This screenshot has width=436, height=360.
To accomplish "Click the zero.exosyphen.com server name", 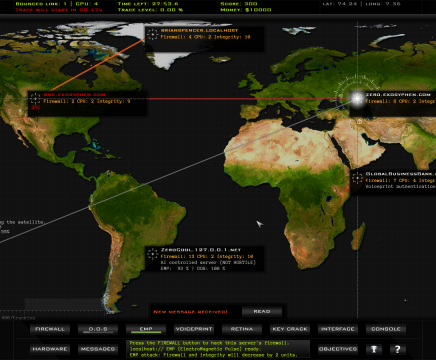I will coord(398,95).
